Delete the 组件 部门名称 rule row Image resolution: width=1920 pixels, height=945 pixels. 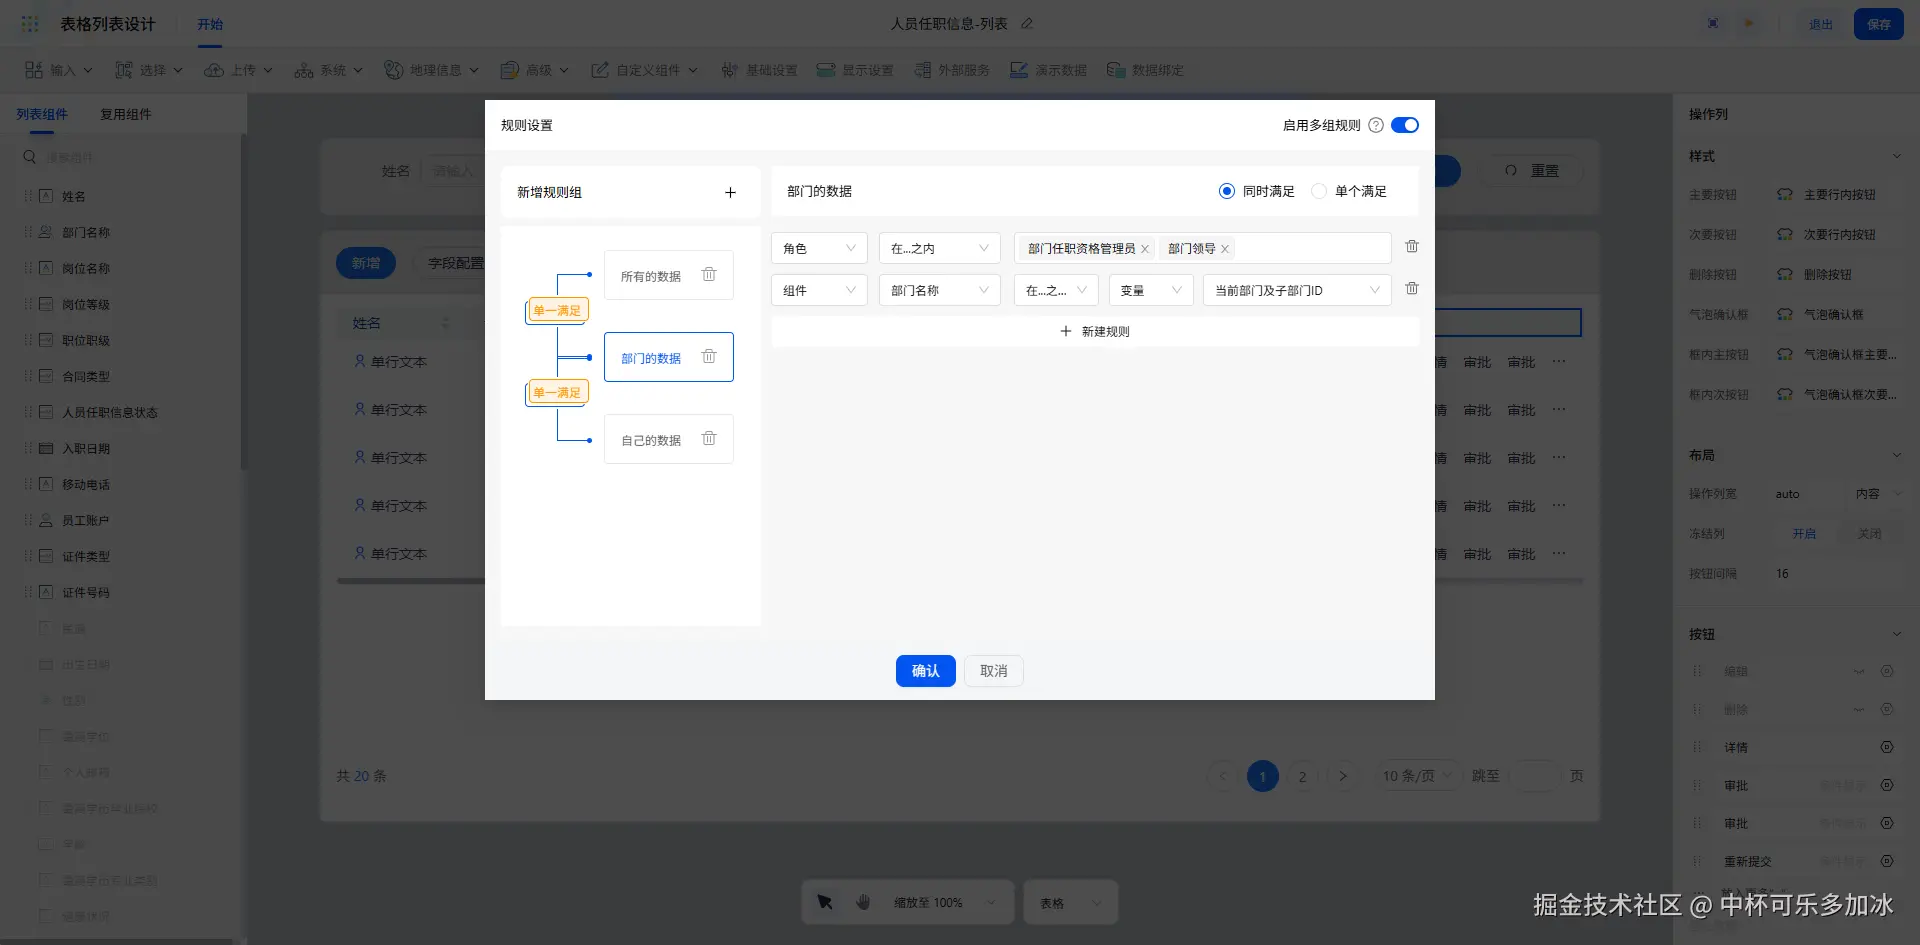(1412, 289)
